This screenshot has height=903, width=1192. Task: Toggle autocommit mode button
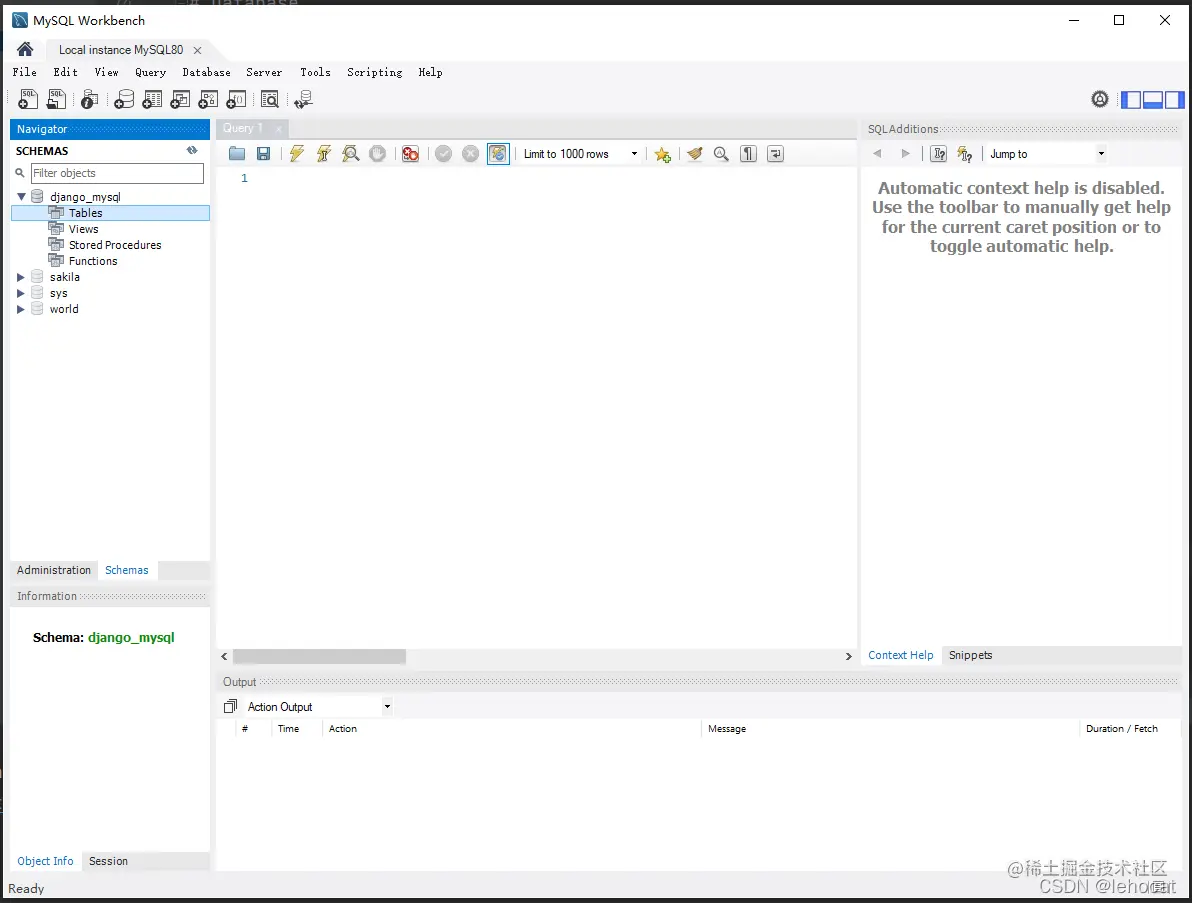pos(498,154)
